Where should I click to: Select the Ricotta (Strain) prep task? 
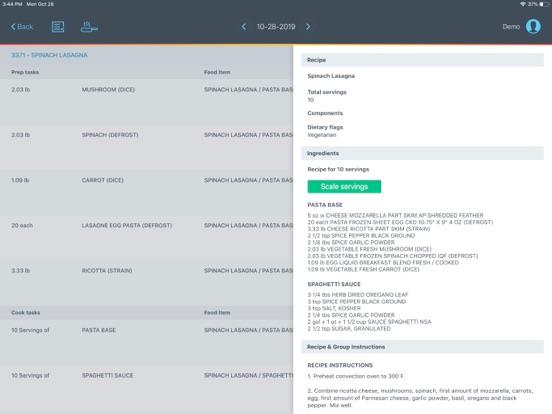(146, 283)
